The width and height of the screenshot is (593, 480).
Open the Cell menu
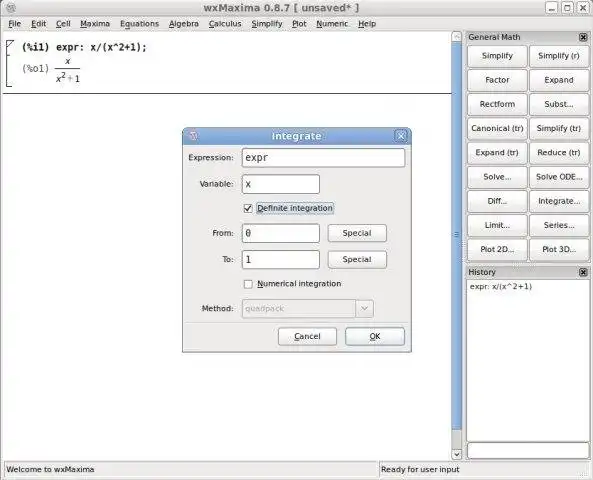[63, 24]
